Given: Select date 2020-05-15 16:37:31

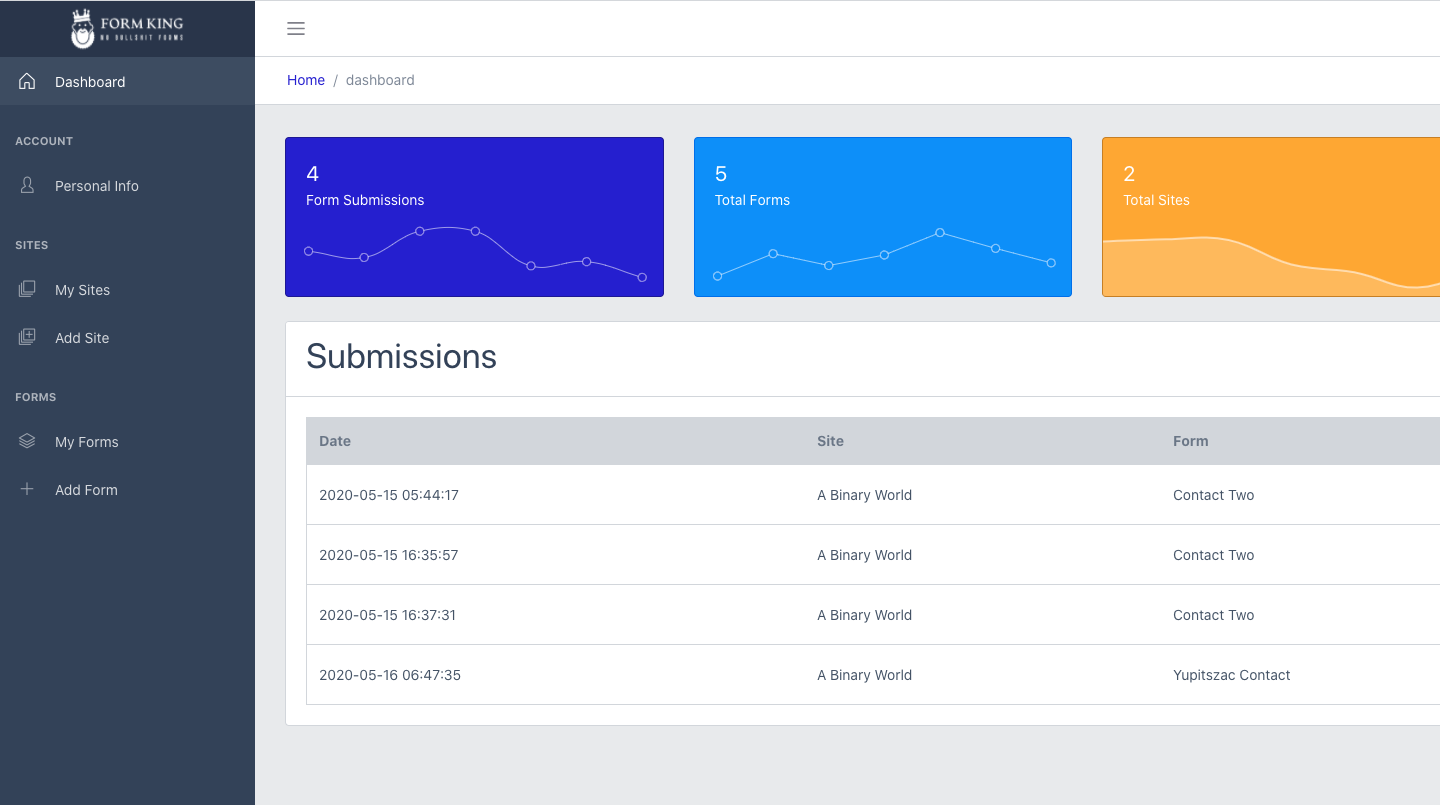Looking at the screenshot, I should (387, 615).
